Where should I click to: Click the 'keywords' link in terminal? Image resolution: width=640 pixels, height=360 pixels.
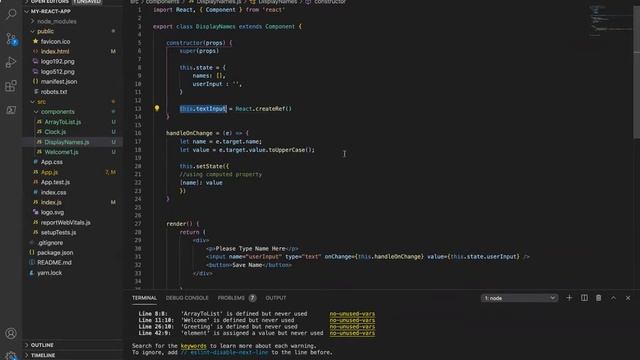coord(193,346)
